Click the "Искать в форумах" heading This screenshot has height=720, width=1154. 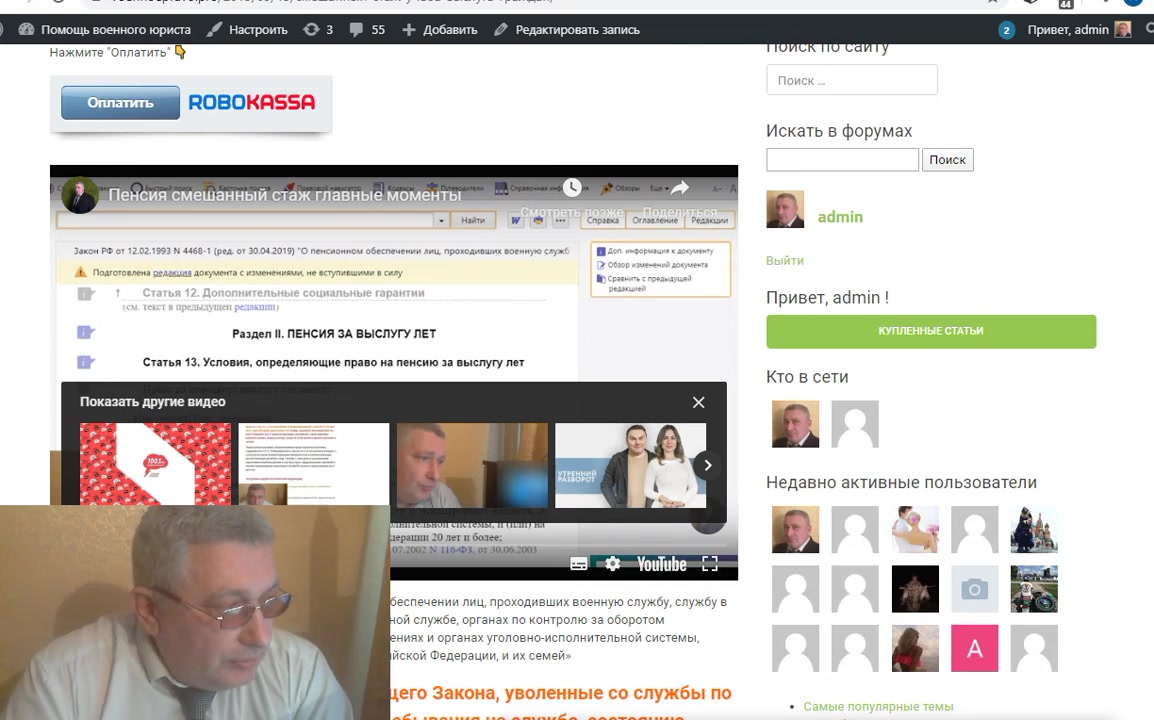coord(839,131)
